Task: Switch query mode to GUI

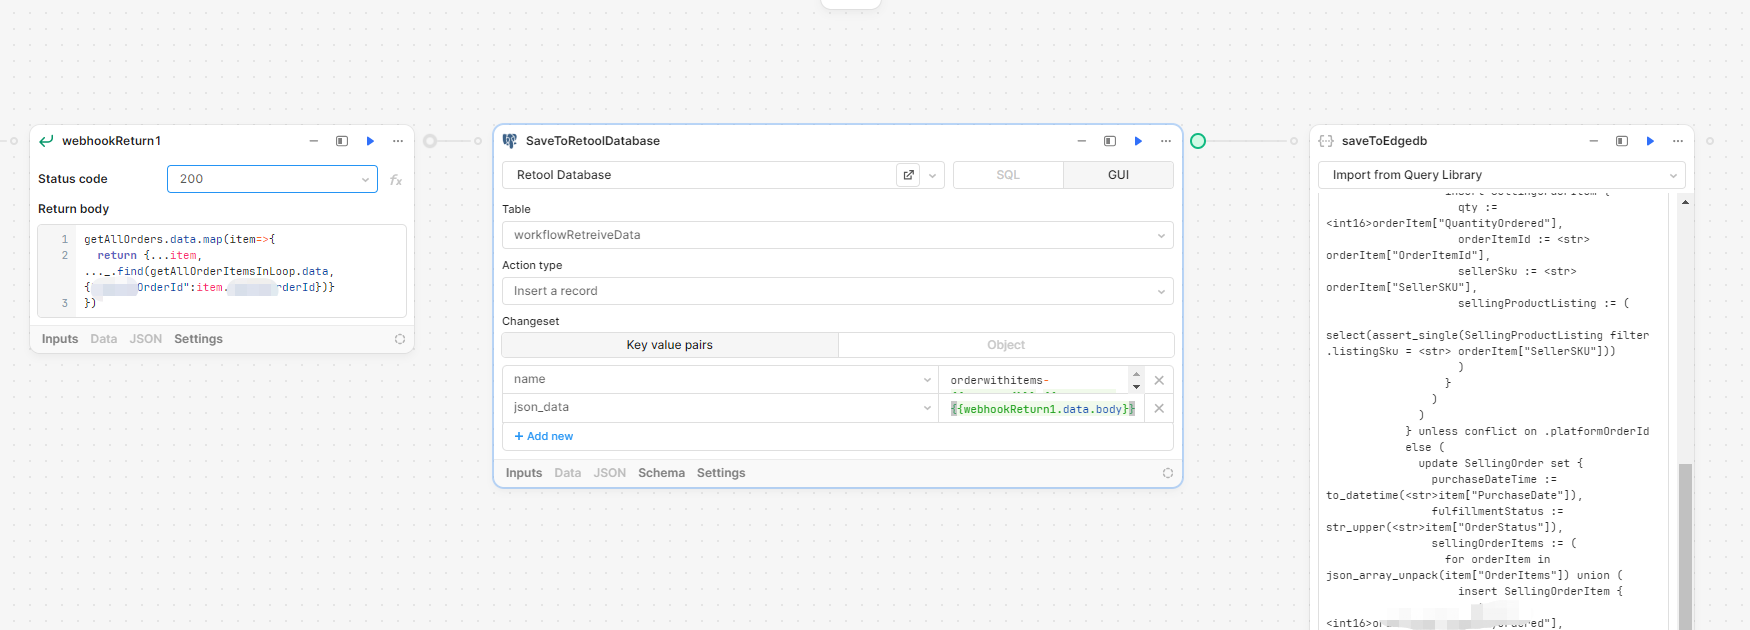Action: click(x=1118, y=175)
